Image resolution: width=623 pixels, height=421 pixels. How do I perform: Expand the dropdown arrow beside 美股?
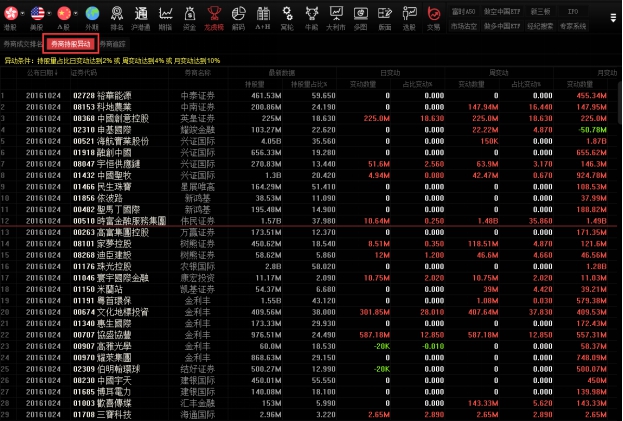(x=51, y=13)
